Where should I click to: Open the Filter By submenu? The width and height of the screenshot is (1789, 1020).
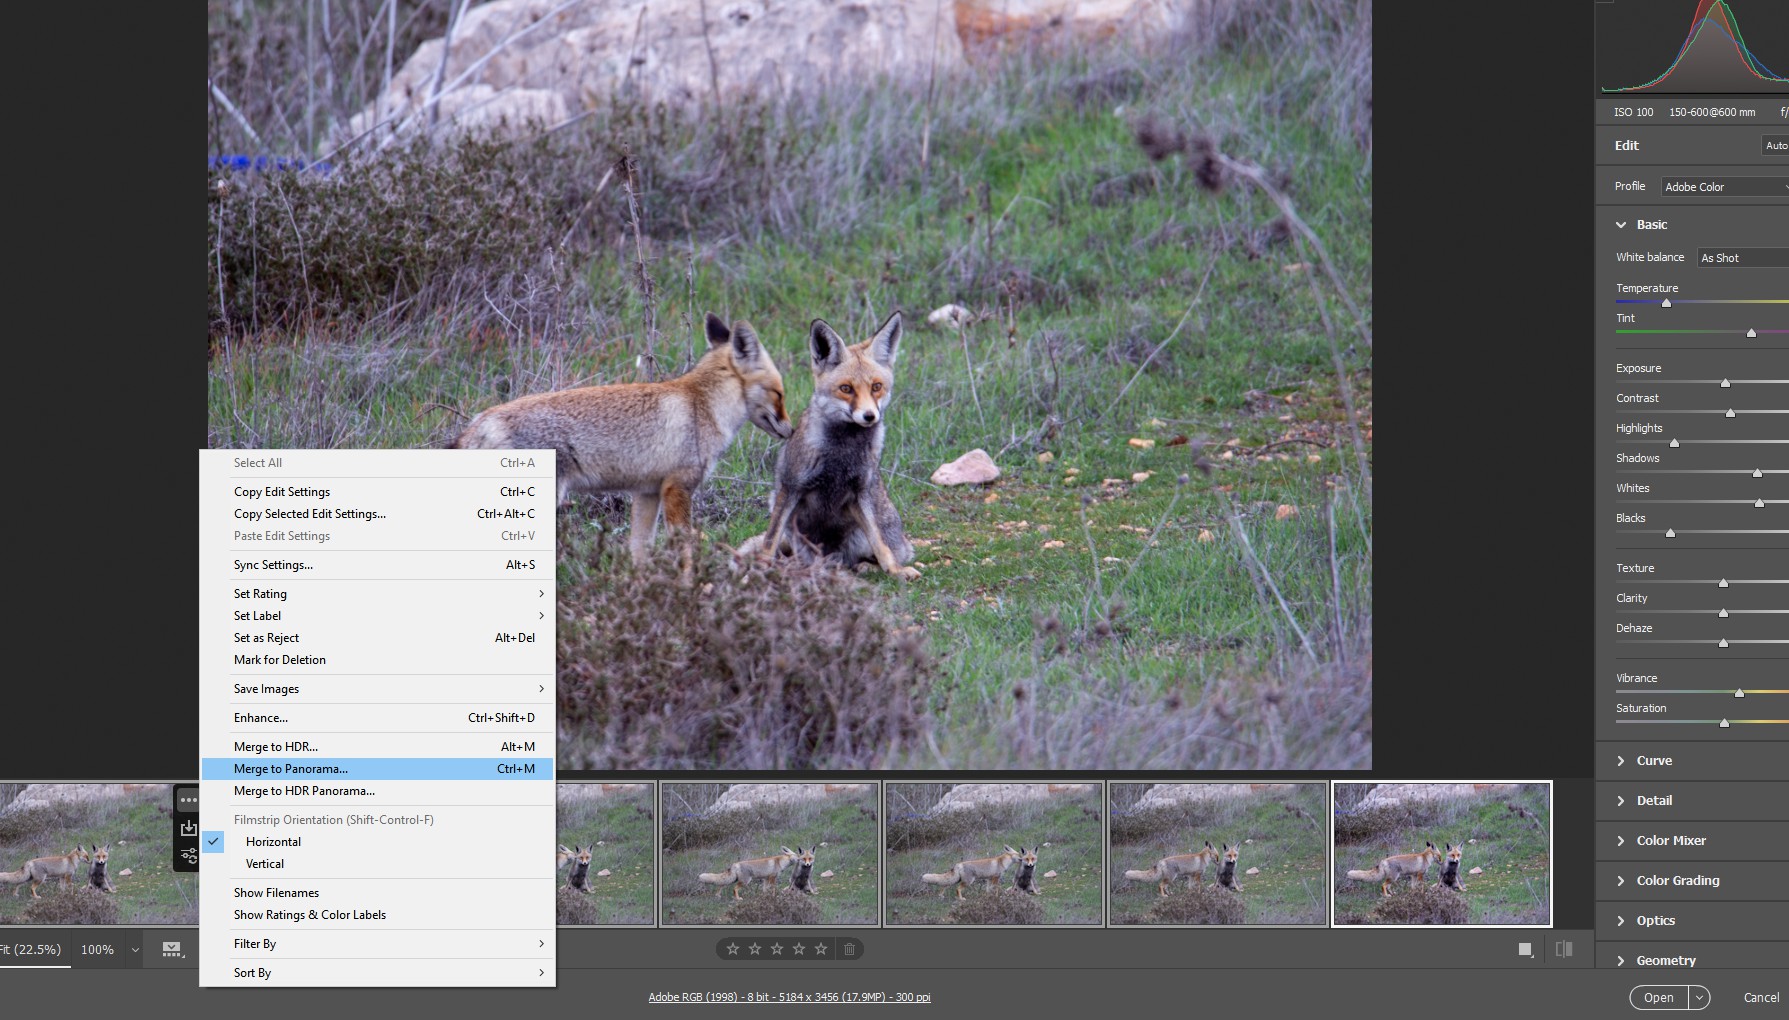(x=377, y=944)
